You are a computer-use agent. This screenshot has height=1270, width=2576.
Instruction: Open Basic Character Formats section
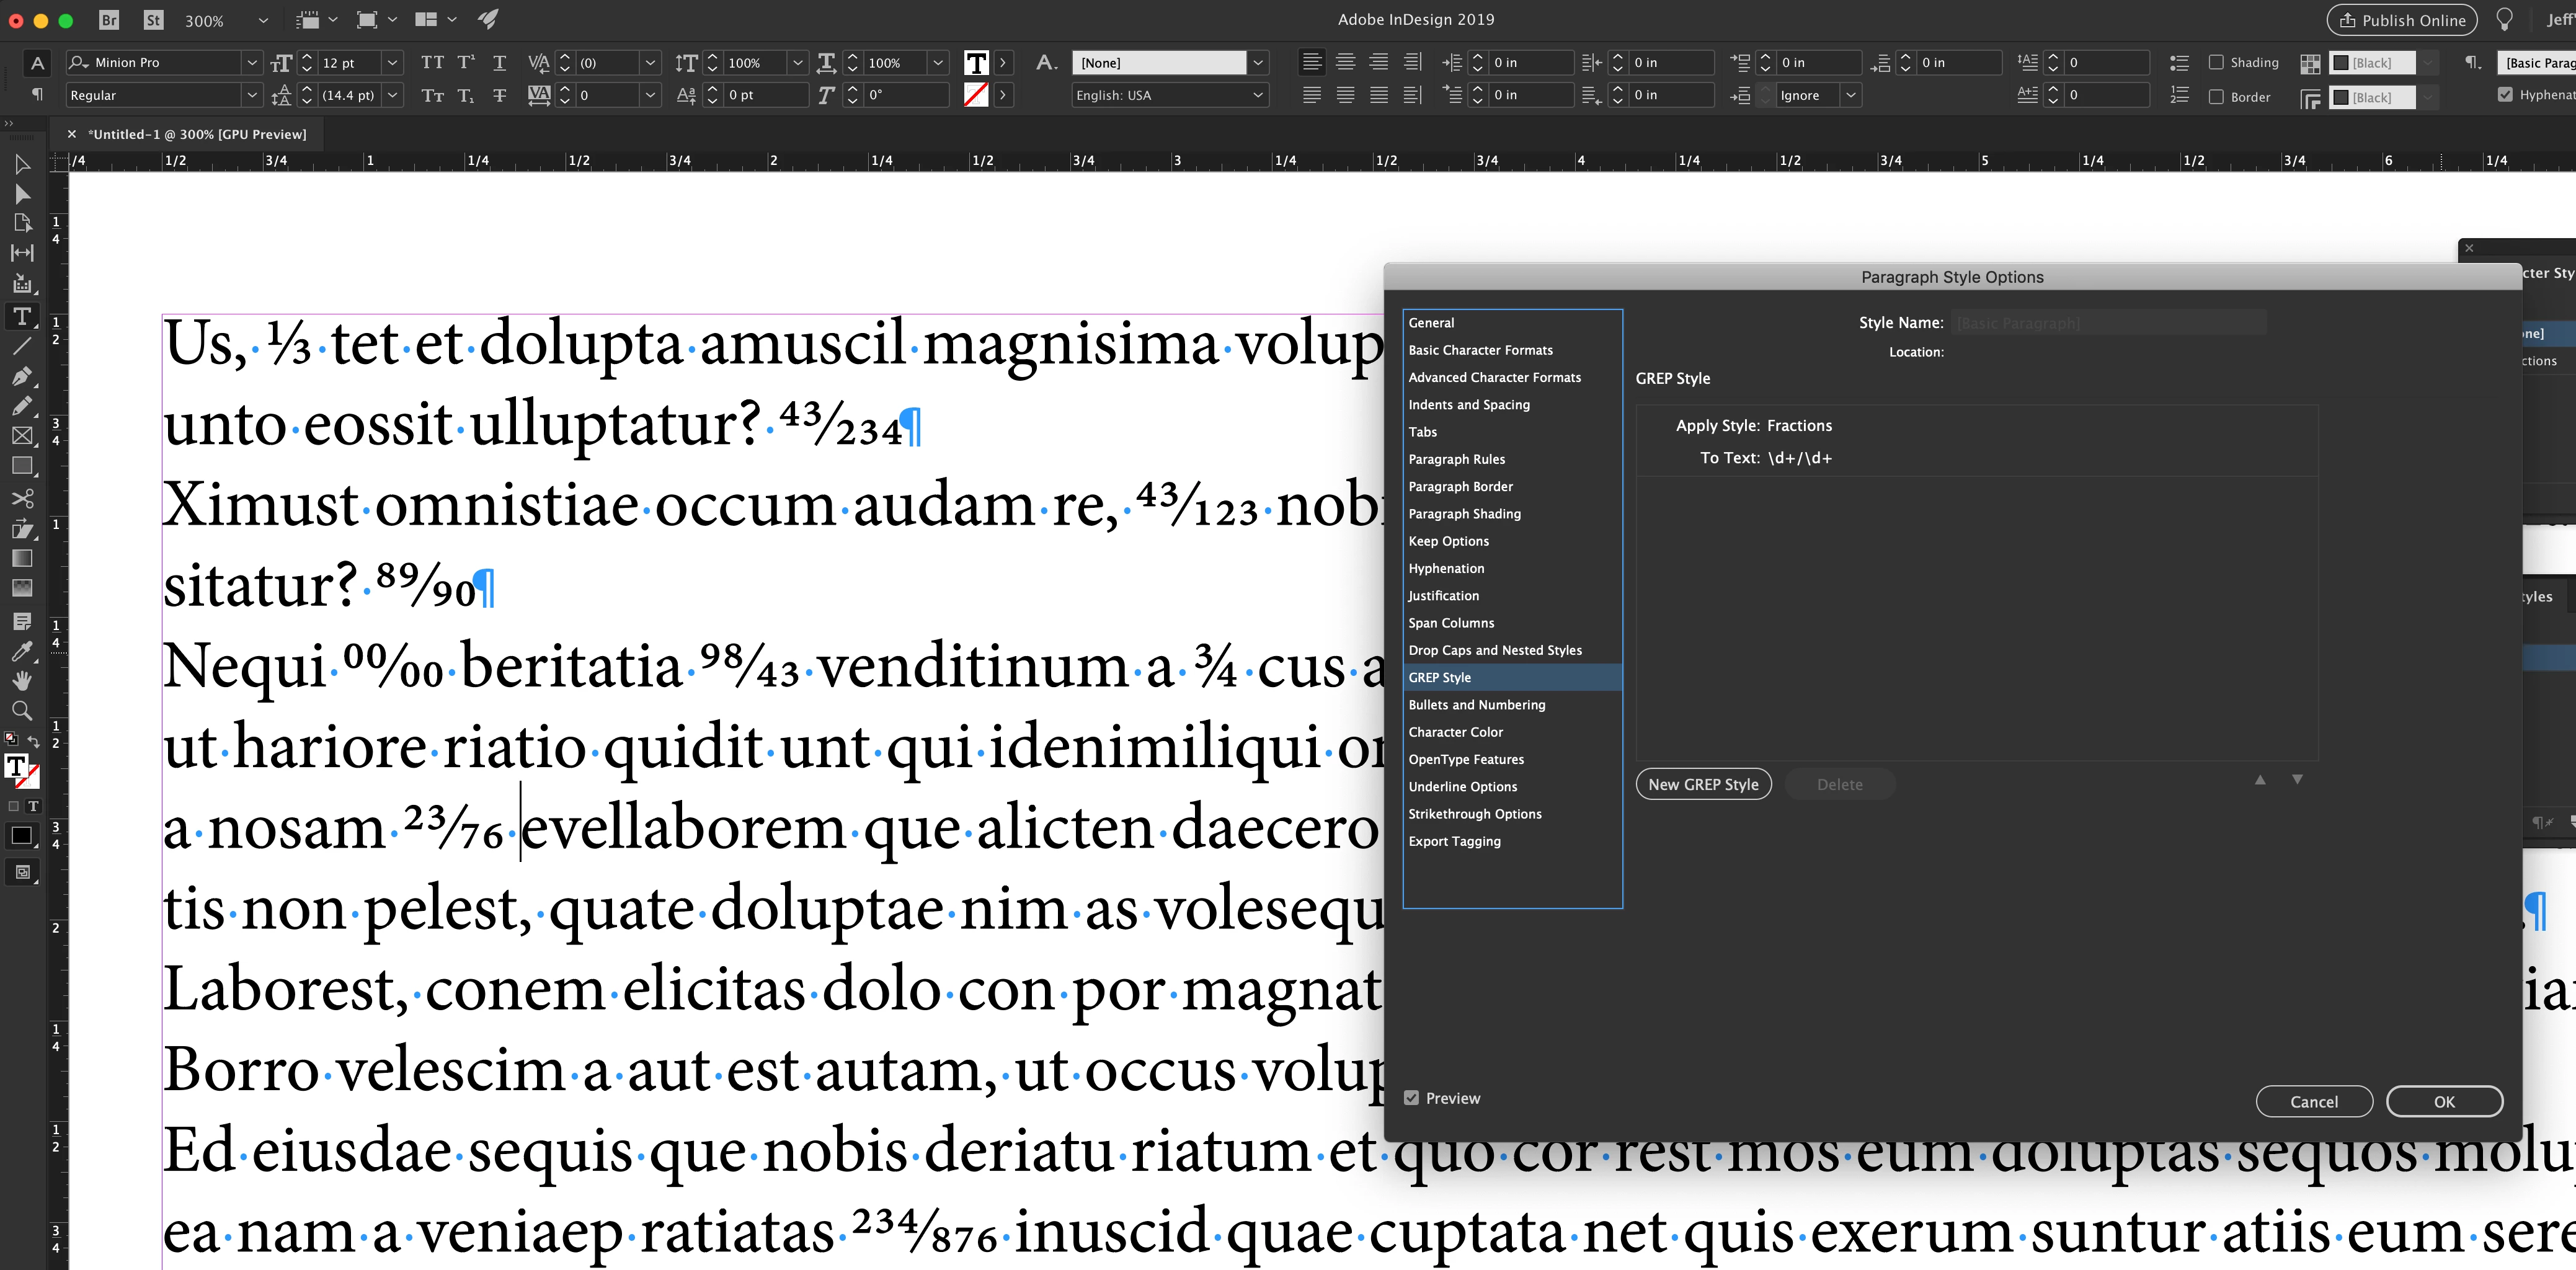tap(1480, 350)
